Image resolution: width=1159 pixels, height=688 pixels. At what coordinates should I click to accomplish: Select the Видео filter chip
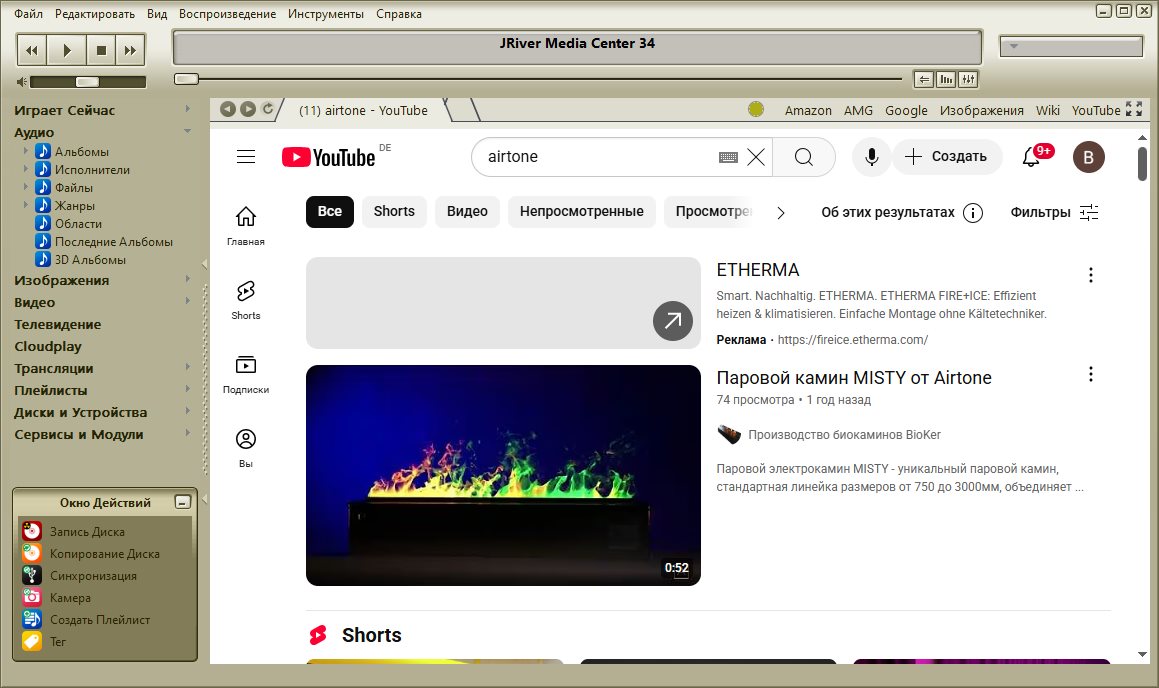(x=467, y=212)
